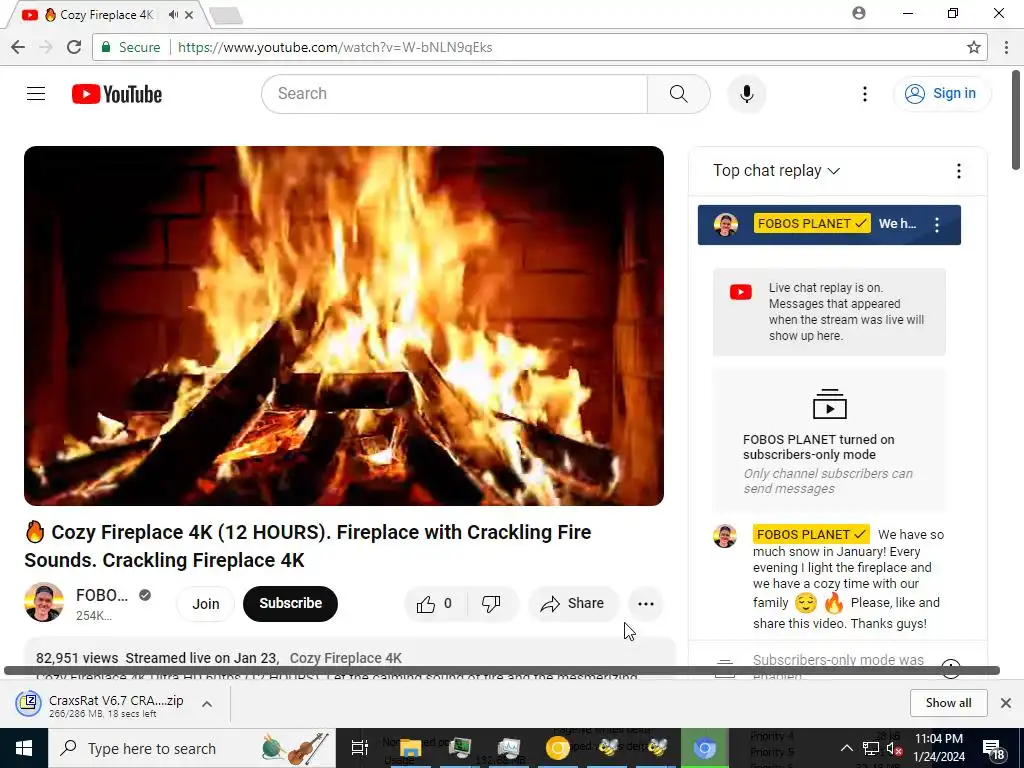The width and height of the screenshot is (1024, 768).
Task: Open FOBOS PLANET chat author avatar
Action: 724,536
